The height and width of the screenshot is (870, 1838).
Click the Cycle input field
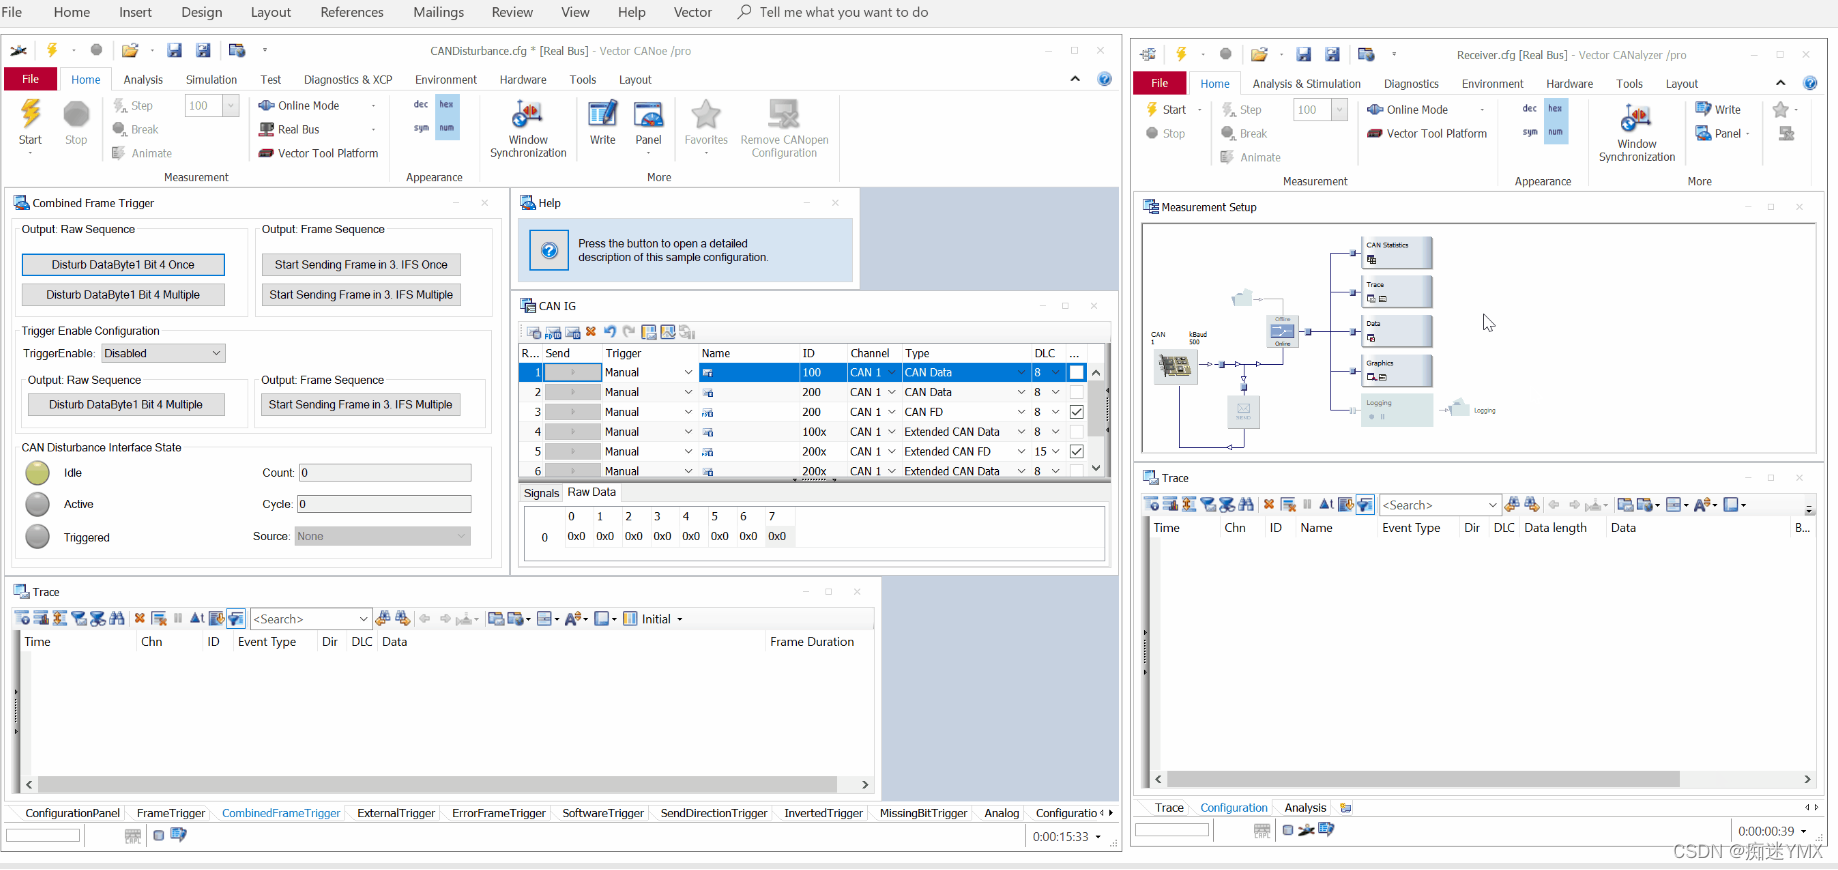point(384,505)
